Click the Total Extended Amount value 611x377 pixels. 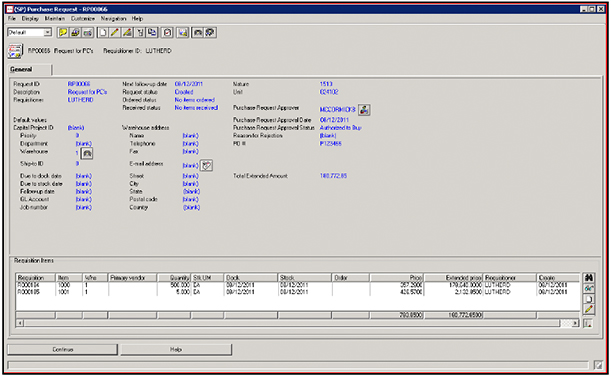tap(333, 176)
